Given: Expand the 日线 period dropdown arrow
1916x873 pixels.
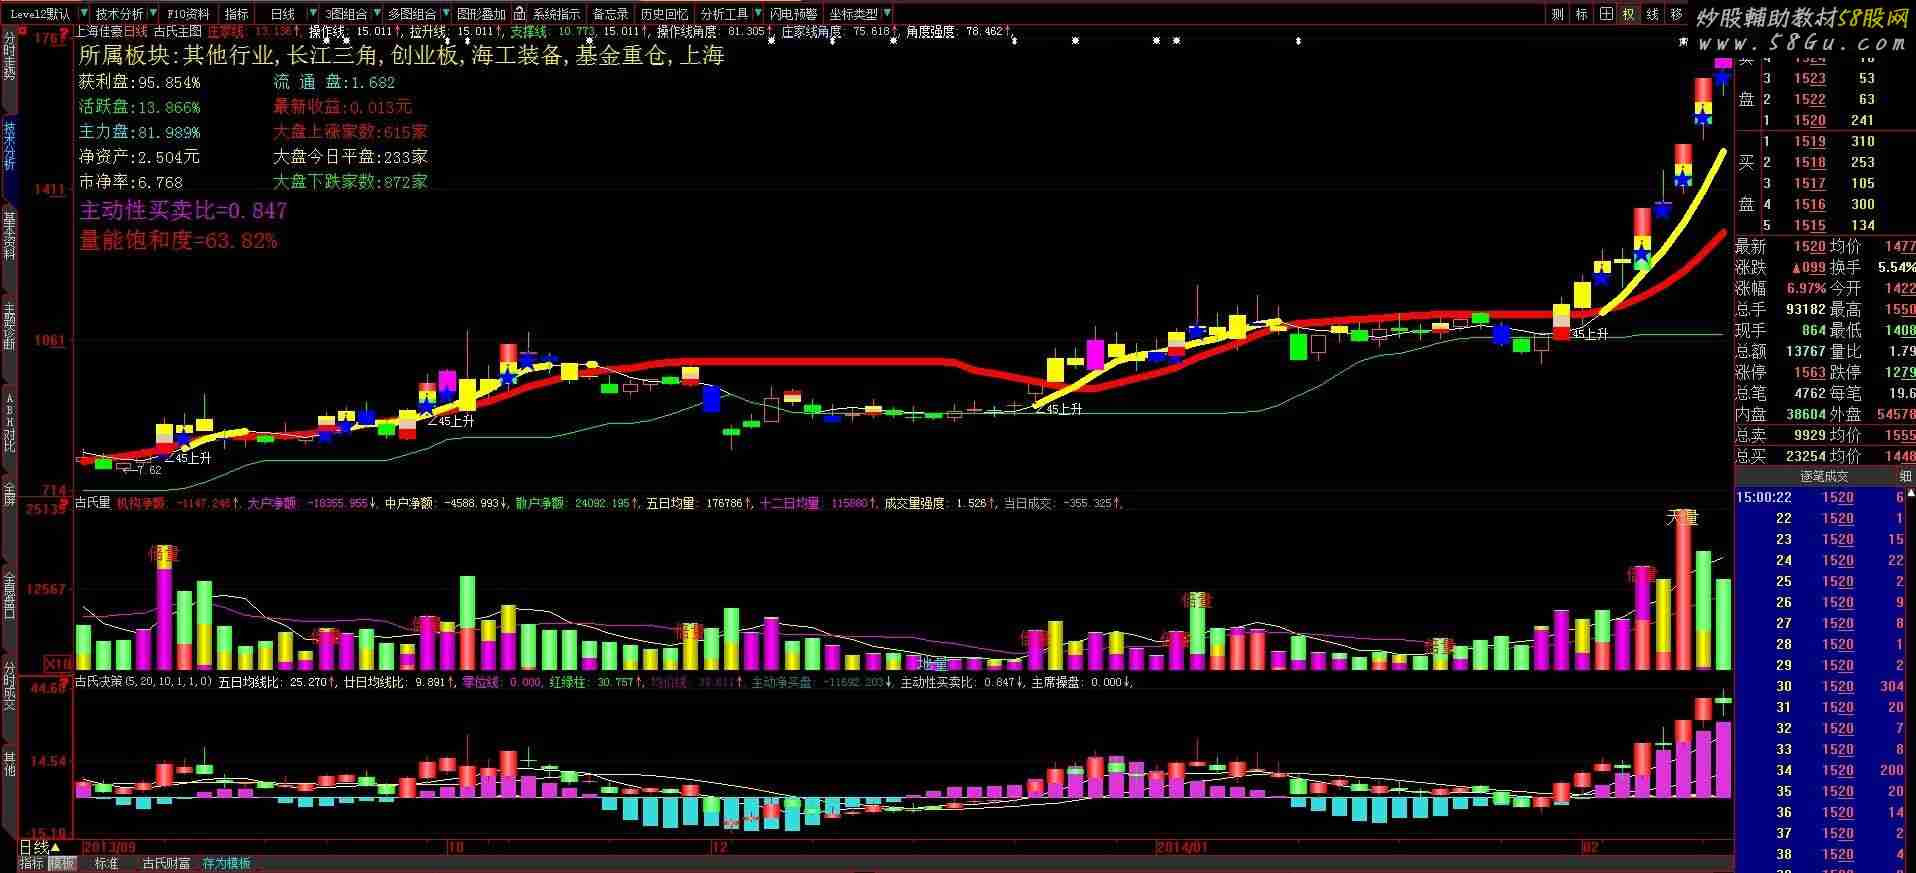Looking at the screenshot, I should [313, 14].
